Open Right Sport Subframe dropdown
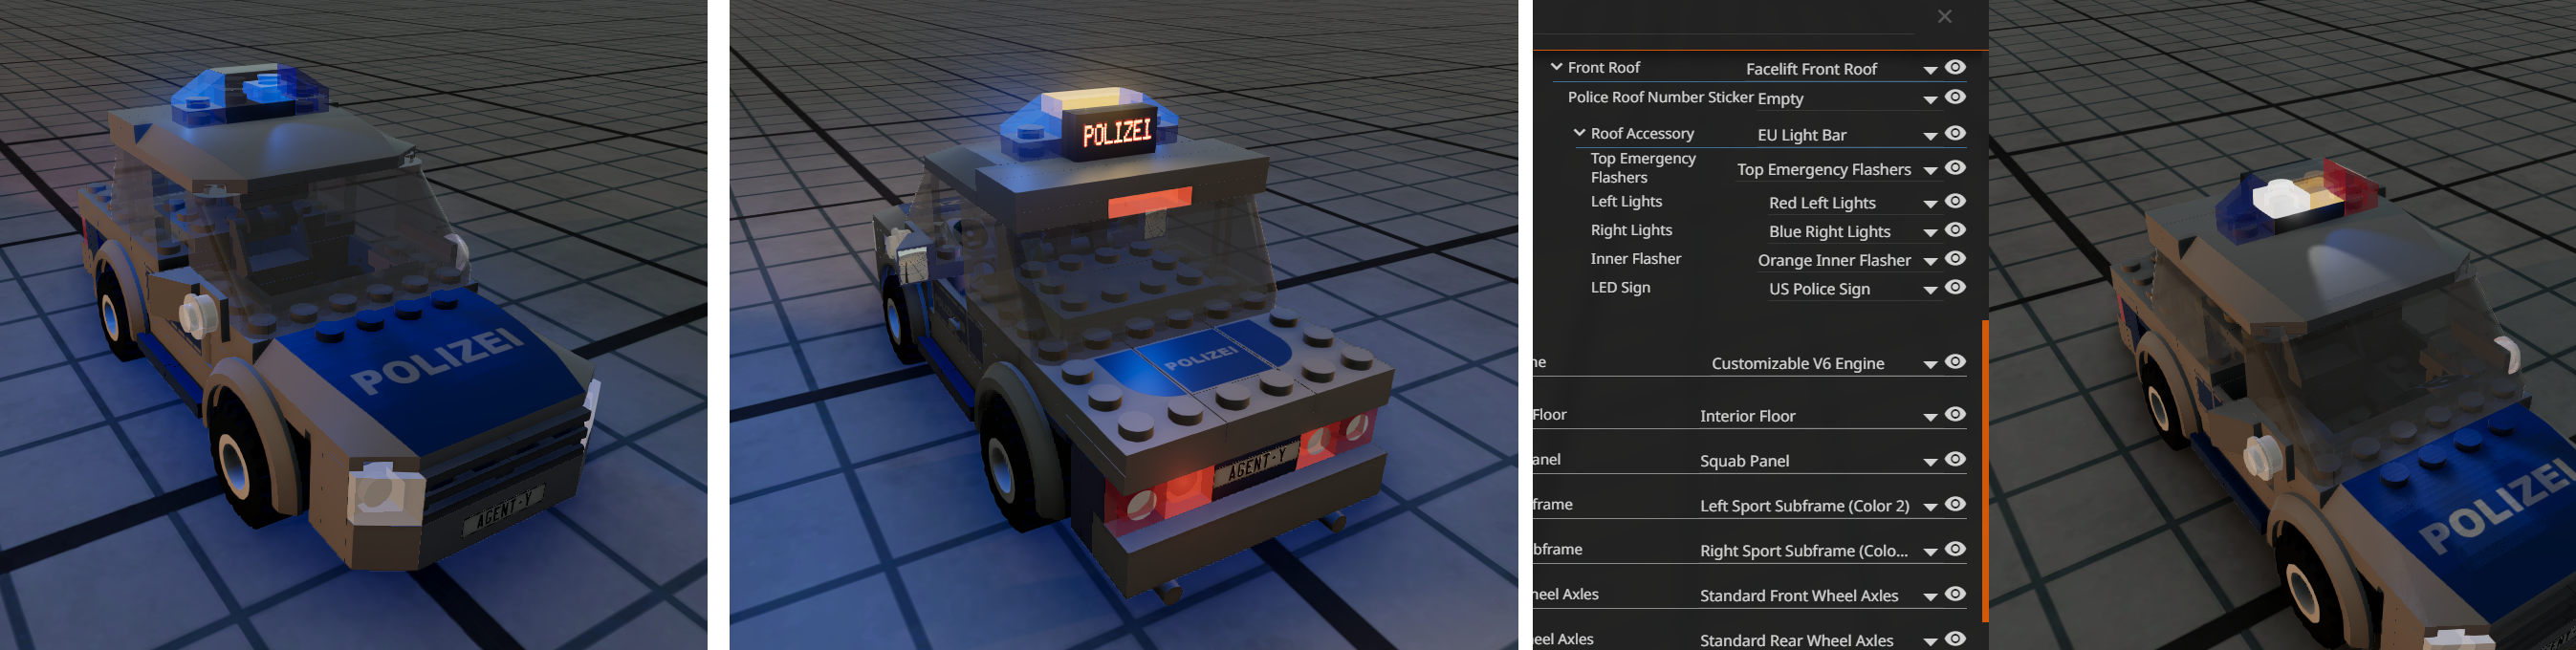Image resolution: width=2576 pixels, height=650 pixels. 1819,551
